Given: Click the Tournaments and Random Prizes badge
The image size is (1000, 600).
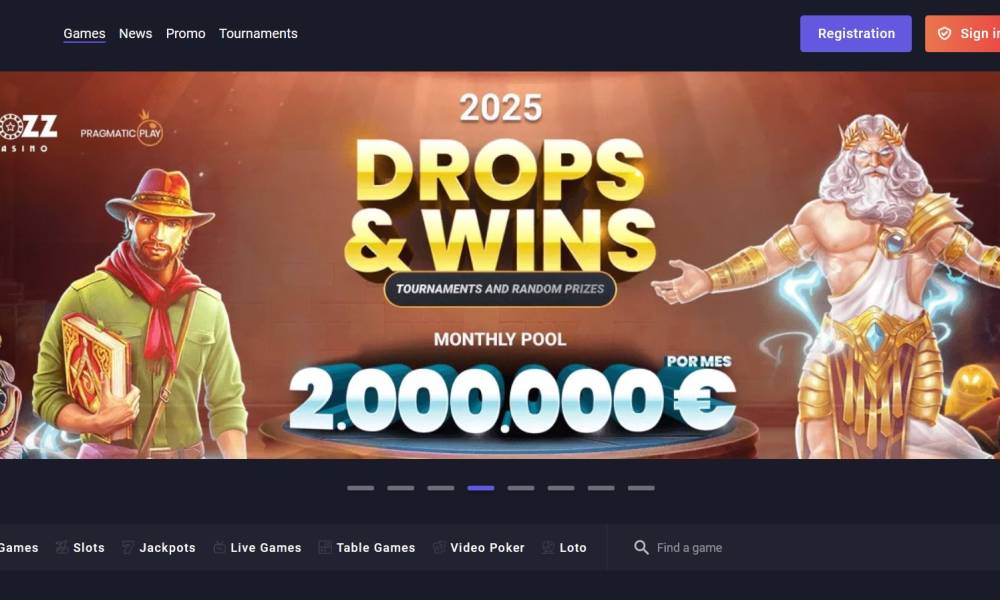Looking at the screenshot, I should pos(500,289).
